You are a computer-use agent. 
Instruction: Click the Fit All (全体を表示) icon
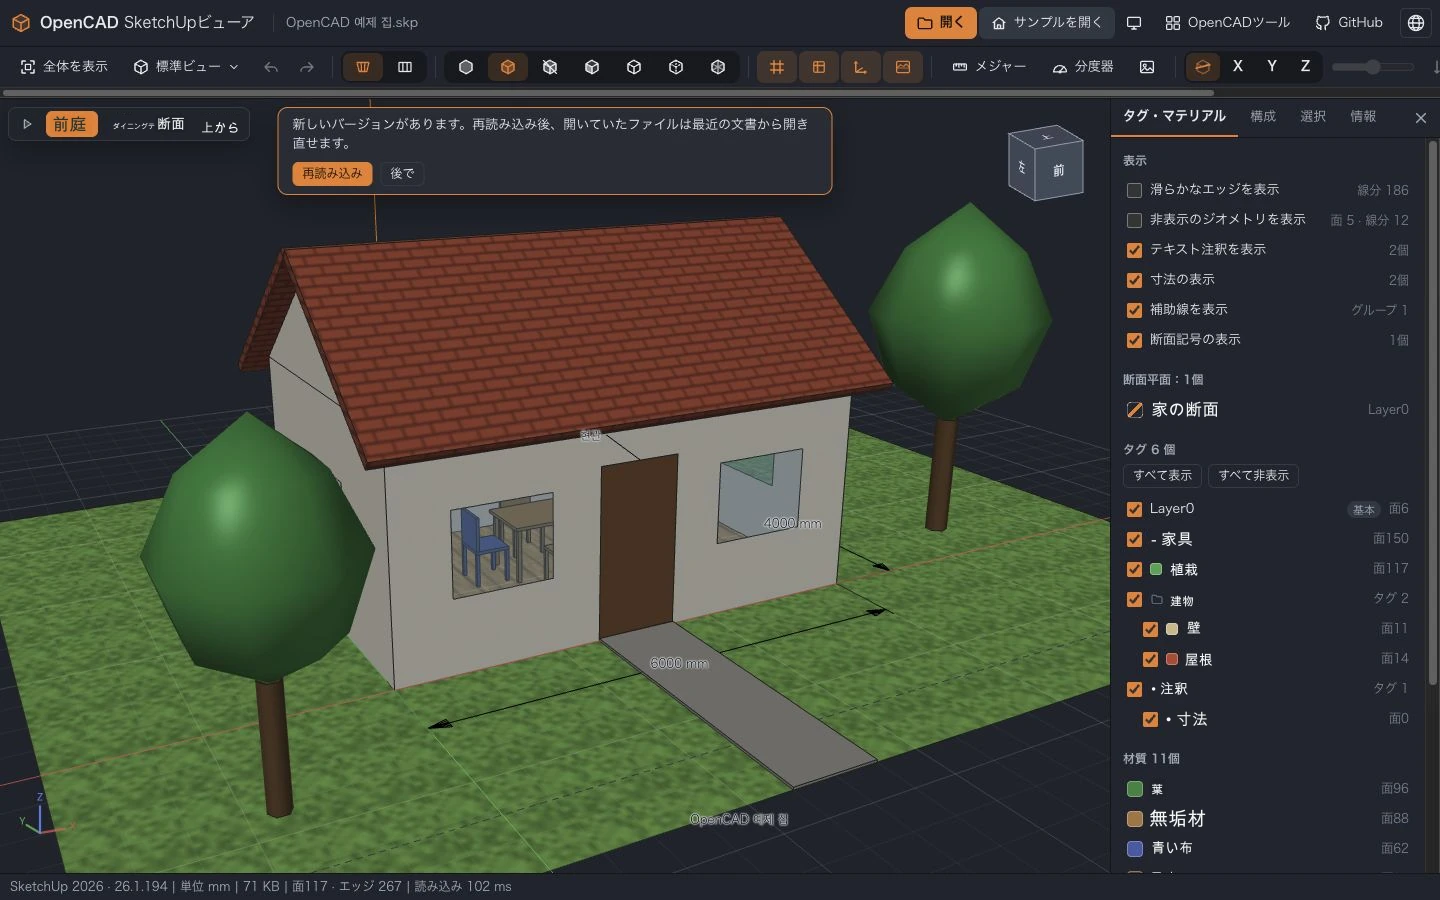29,67
